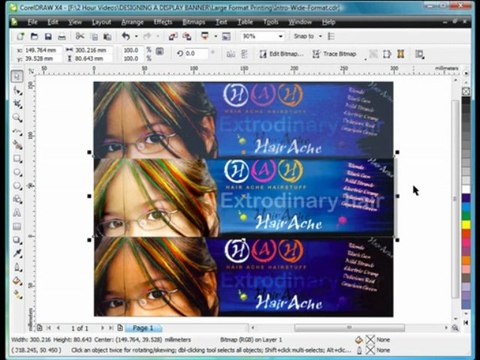Open the Window menu

[300, 22]
